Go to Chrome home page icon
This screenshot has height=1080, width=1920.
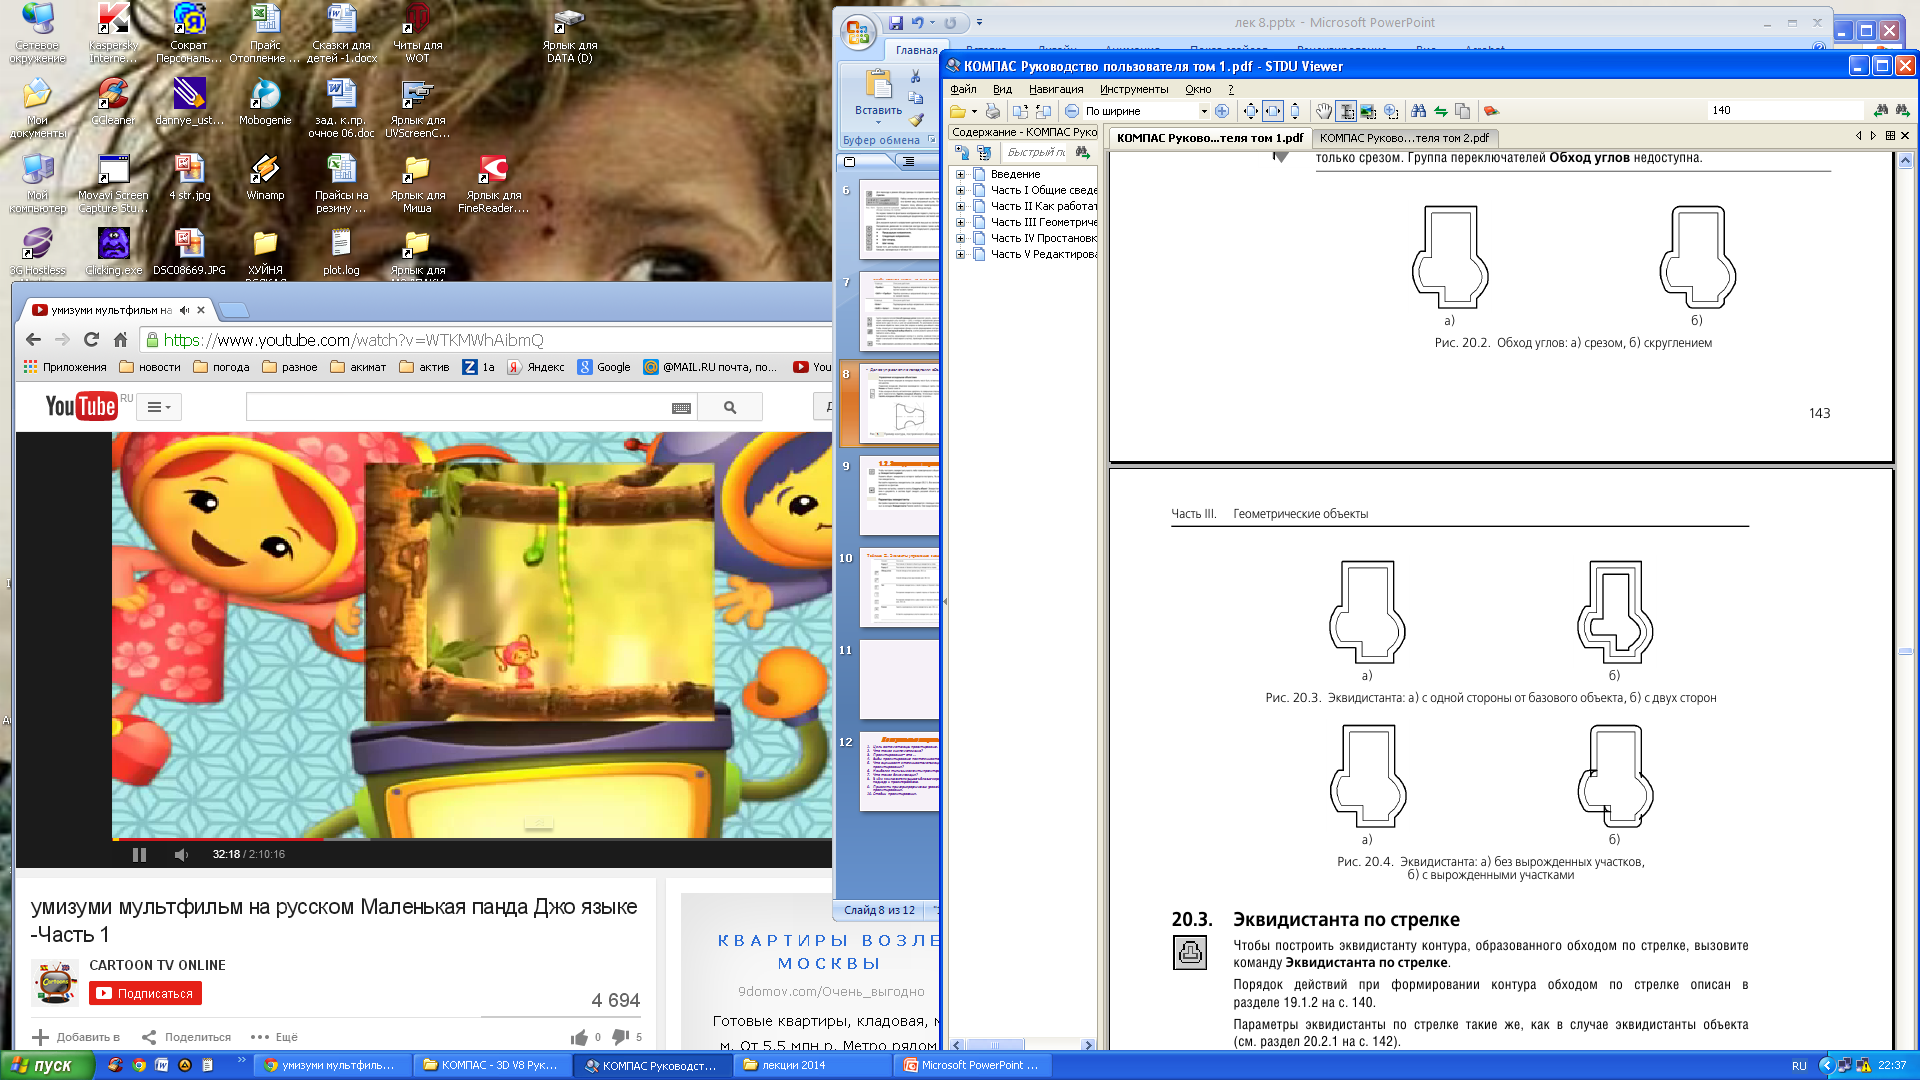[x=120, y=340]
